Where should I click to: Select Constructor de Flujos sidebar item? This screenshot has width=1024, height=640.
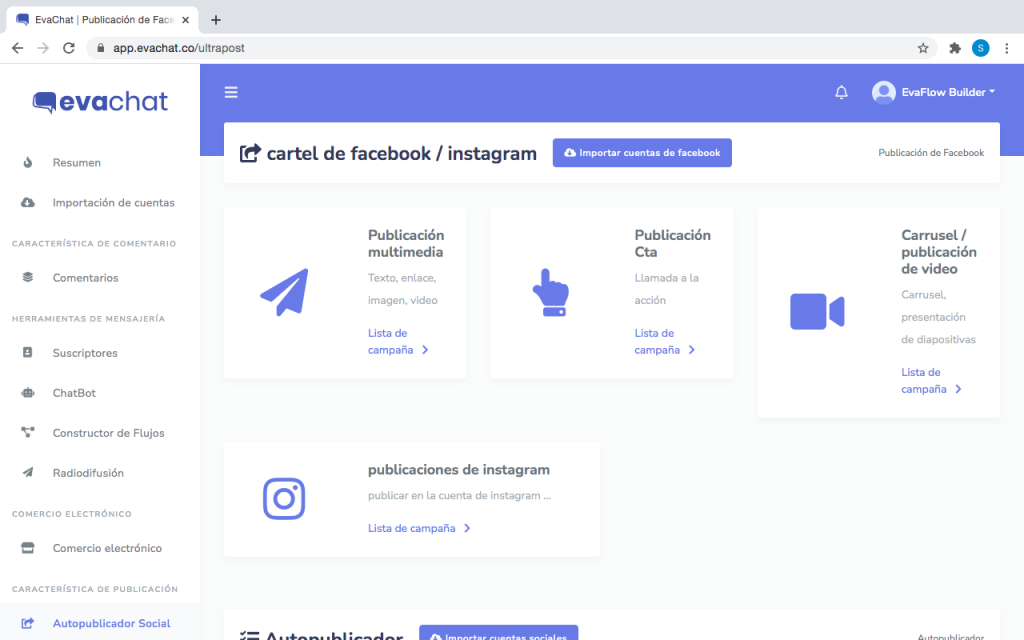tap(108, 433)
